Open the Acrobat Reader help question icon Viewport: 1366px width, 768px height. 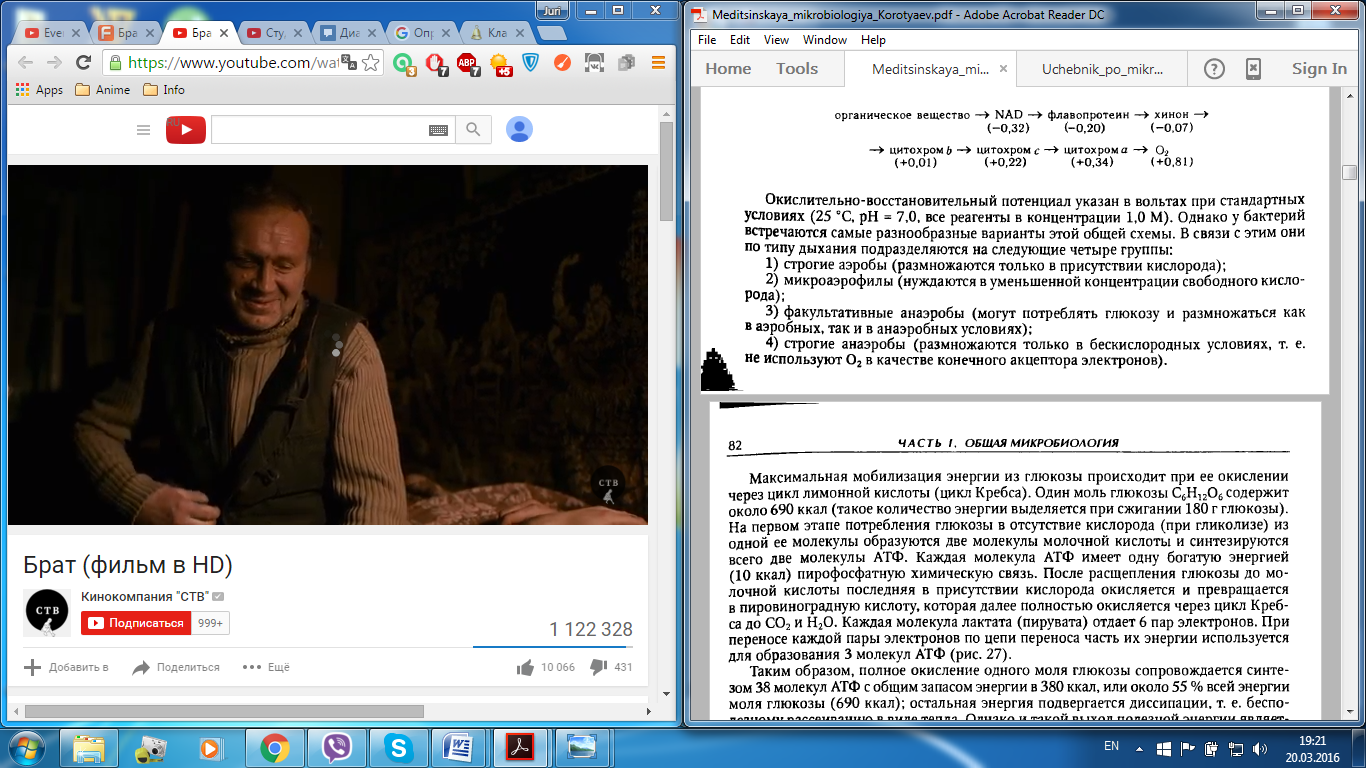[x=1214, y=69]
